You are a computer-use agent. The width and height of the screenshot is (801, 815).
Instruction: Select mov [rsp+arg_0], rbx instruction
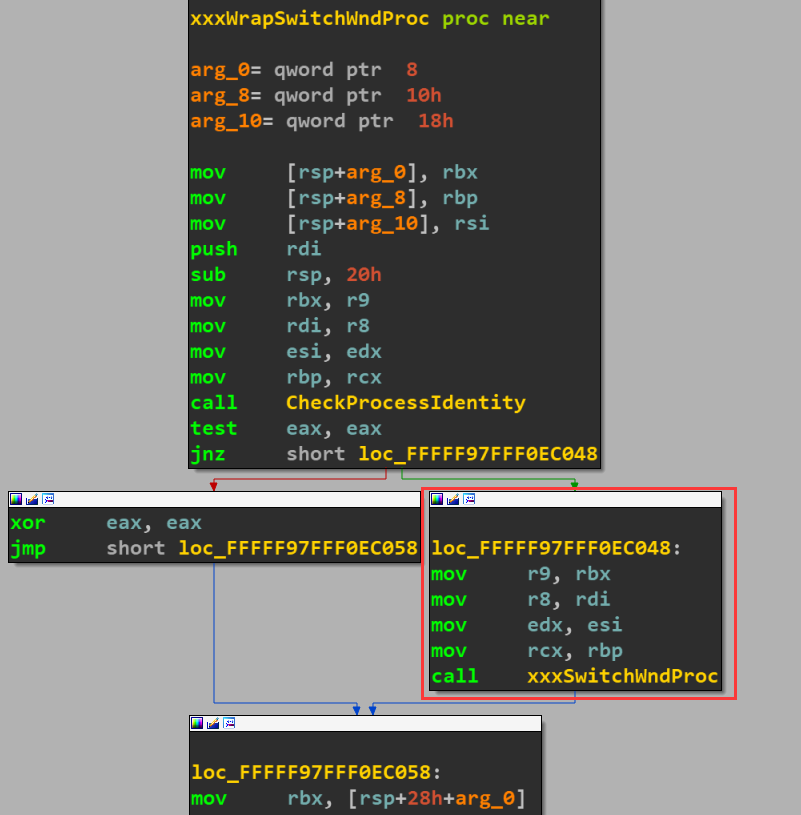coord(334,173)
